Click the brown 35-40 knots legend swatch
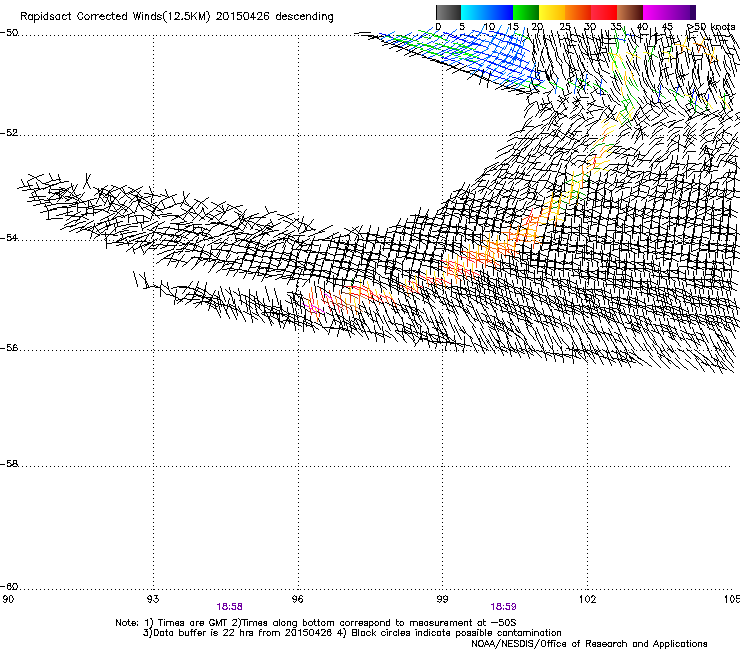This screenshot has height=650, width=740. pyautogui.click(x=630, y=12)
